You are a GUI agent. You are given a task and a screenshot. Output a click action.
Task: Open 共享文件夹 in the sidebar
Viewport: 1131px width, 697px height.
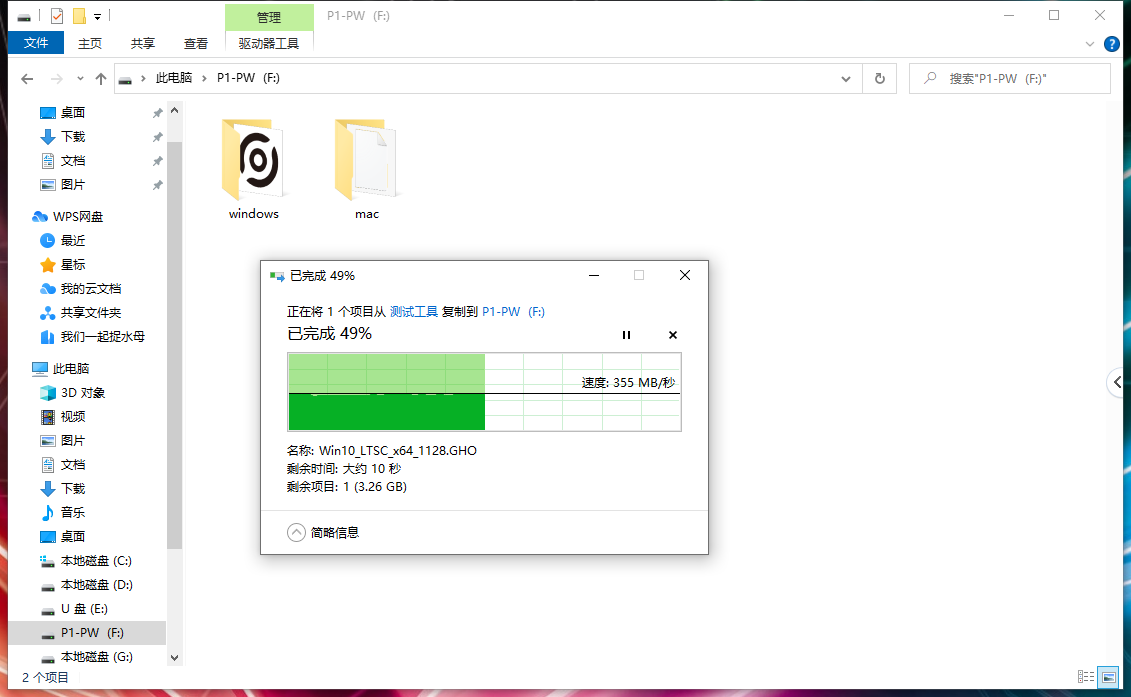[90, 312]
